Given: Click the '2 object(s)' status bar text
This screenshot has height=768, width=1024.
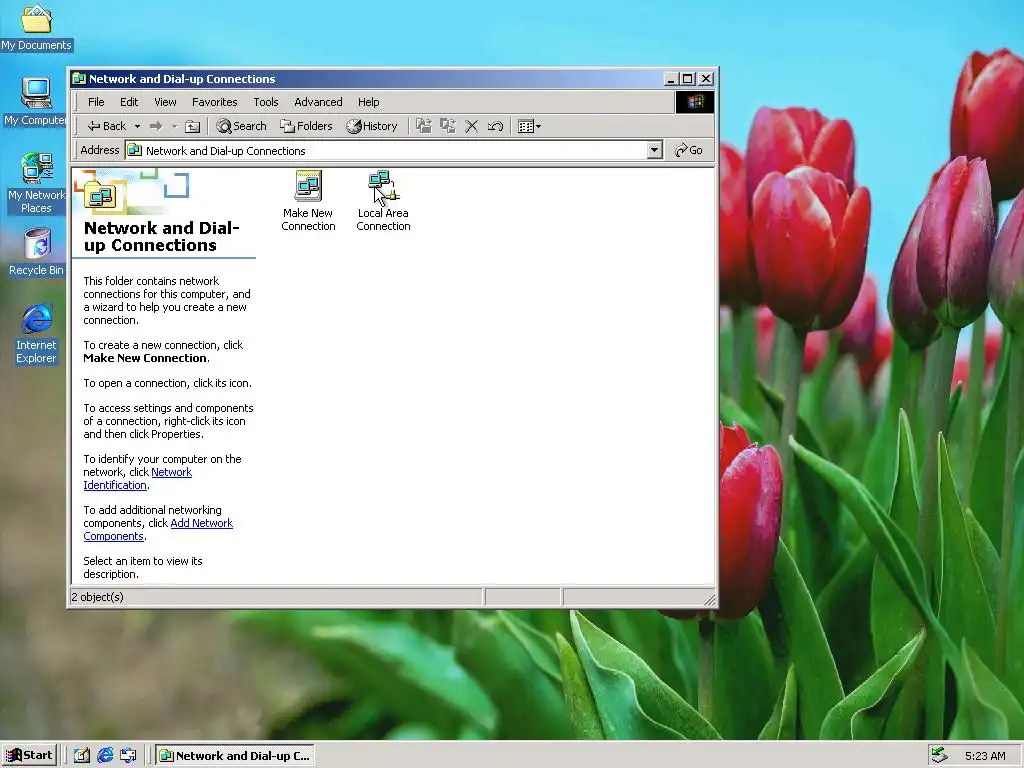Looking at the screenshot, I should click(97, 597).
